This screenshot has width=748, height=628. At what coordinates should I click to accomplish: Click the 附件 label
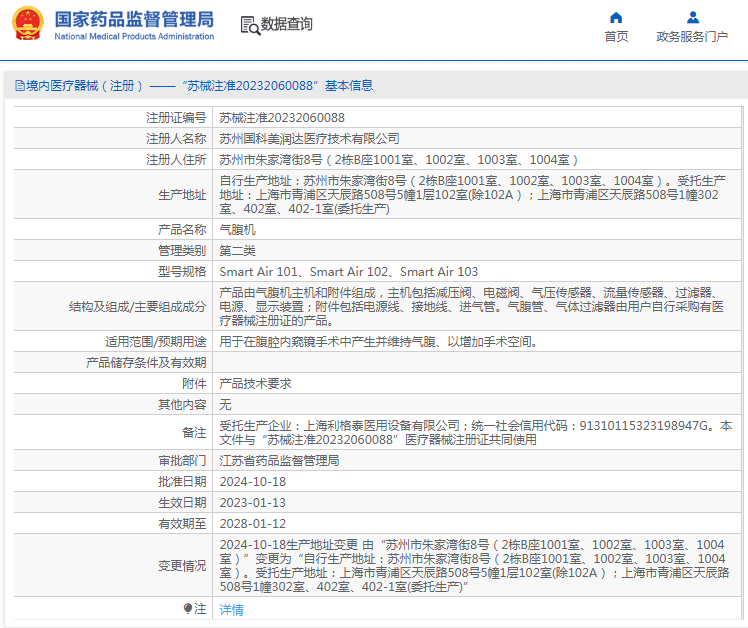[194, 384]
